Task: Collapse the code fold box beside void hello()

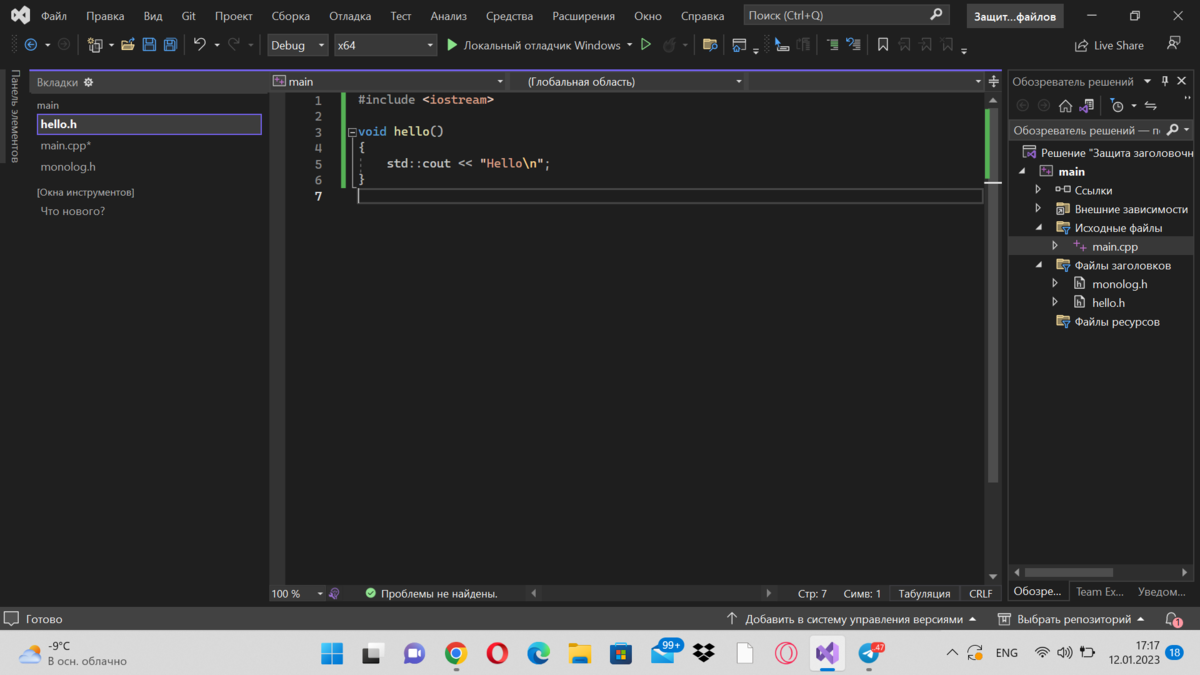Action: click(x=352, y=132)
